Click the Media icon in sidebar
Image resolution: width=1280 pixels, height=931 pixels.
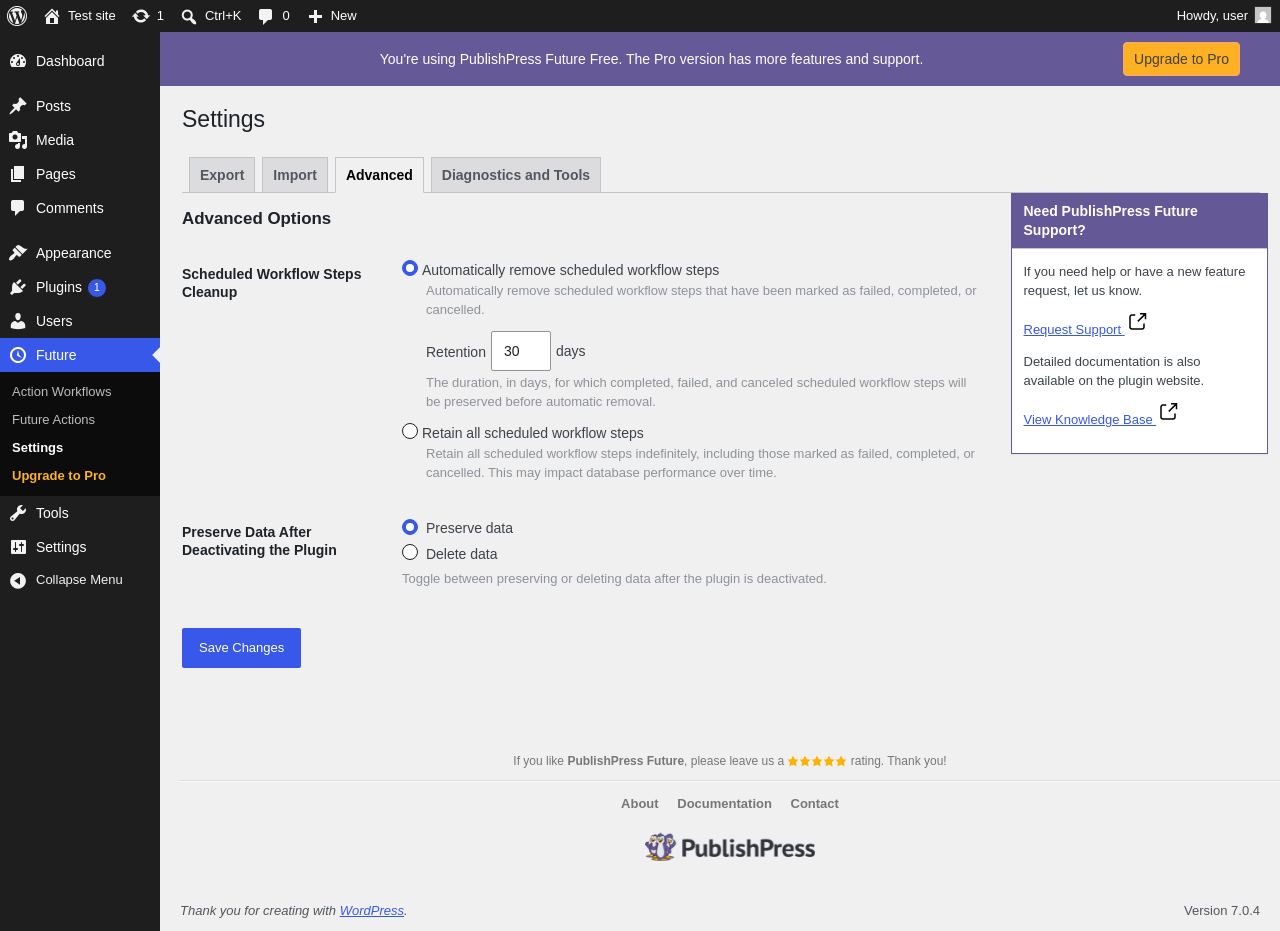click(18, 140)
